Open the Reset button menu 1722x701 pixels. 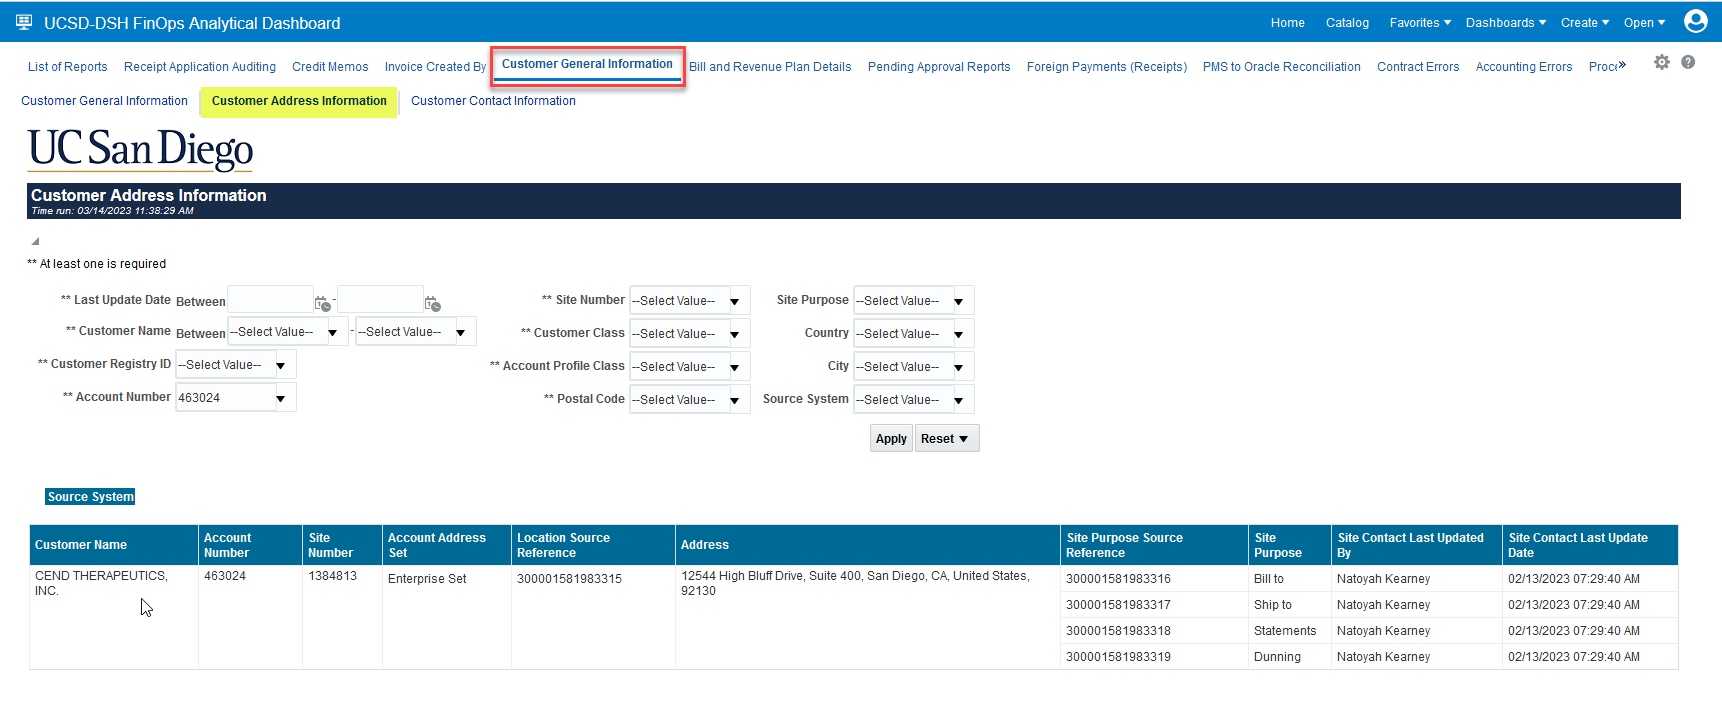(946, 439)
